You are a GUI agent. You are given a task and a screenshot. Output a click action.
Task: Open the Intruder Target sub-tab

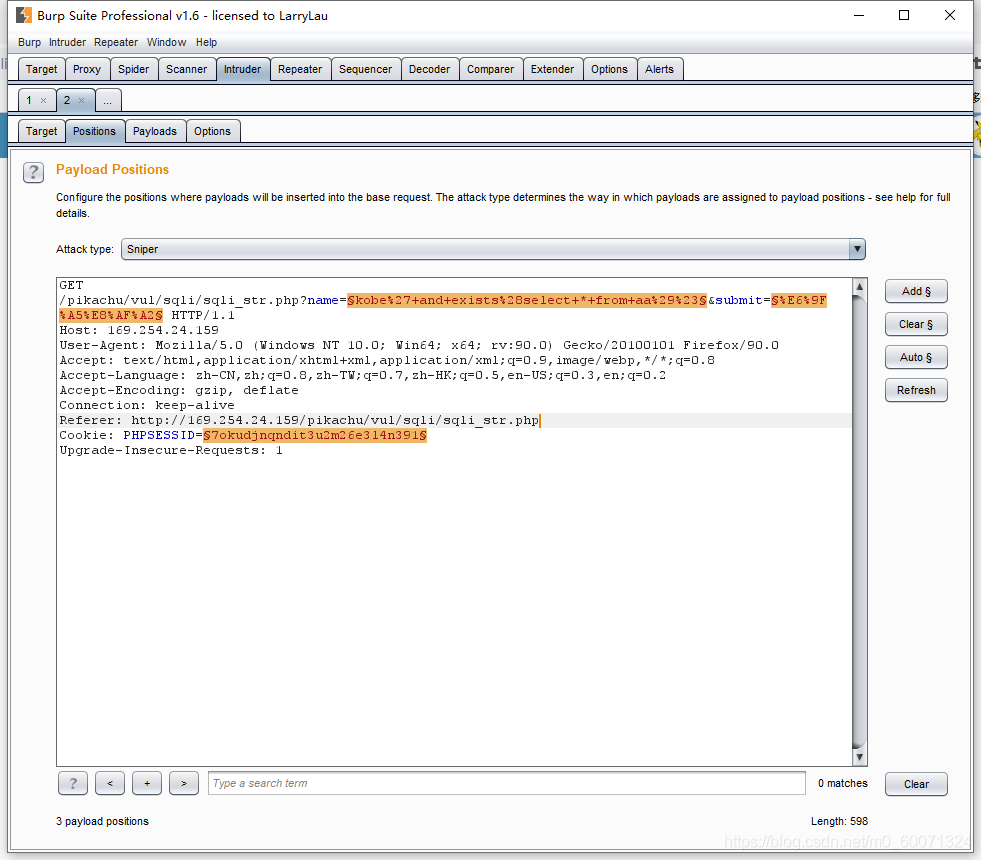point(41,131)
